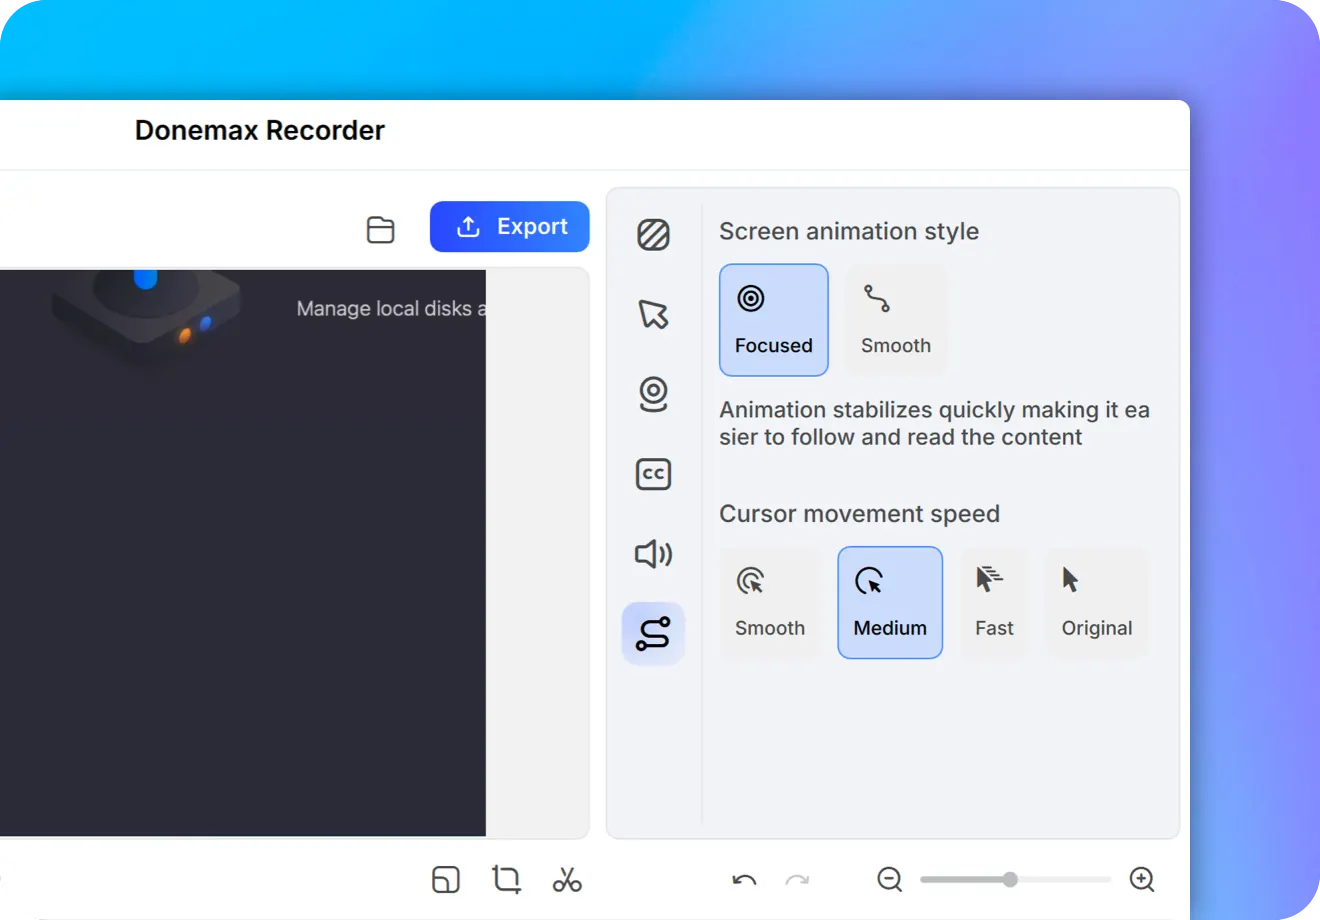
Task: Zoom in with the plus magnifier
Action: [x=1142, y=879]
